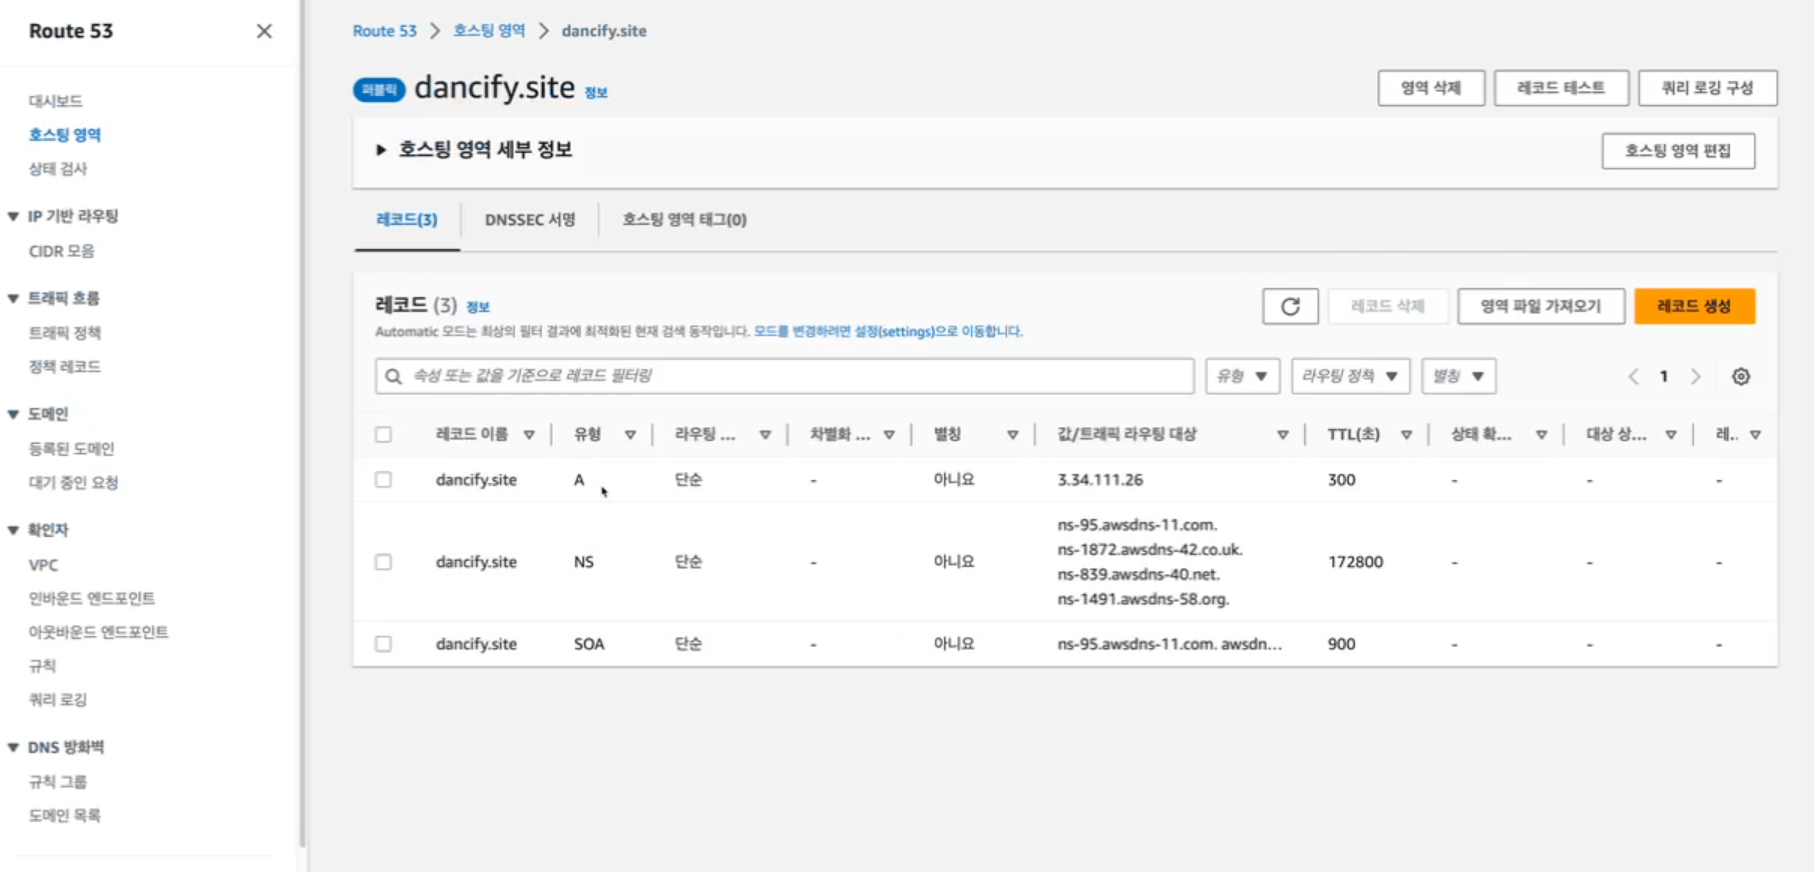Open CIDR 모음 in sidebar
1814x872 pixels.
click(61, 251)
